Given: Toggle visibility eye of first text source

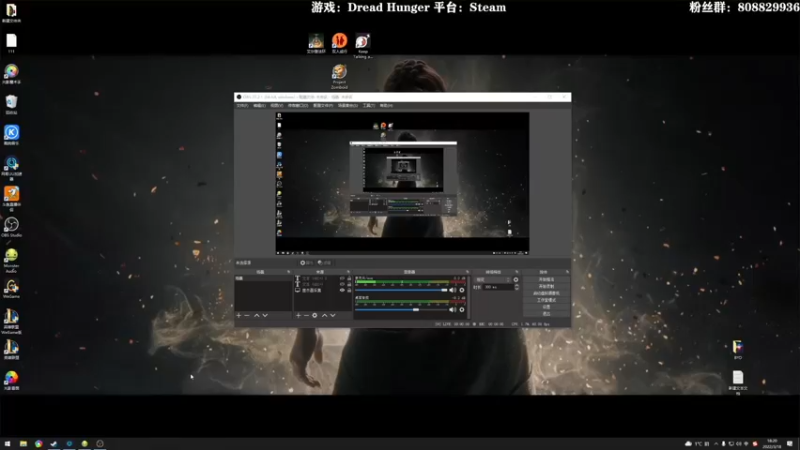Looking at the screenshot, I should click(342, 278).
